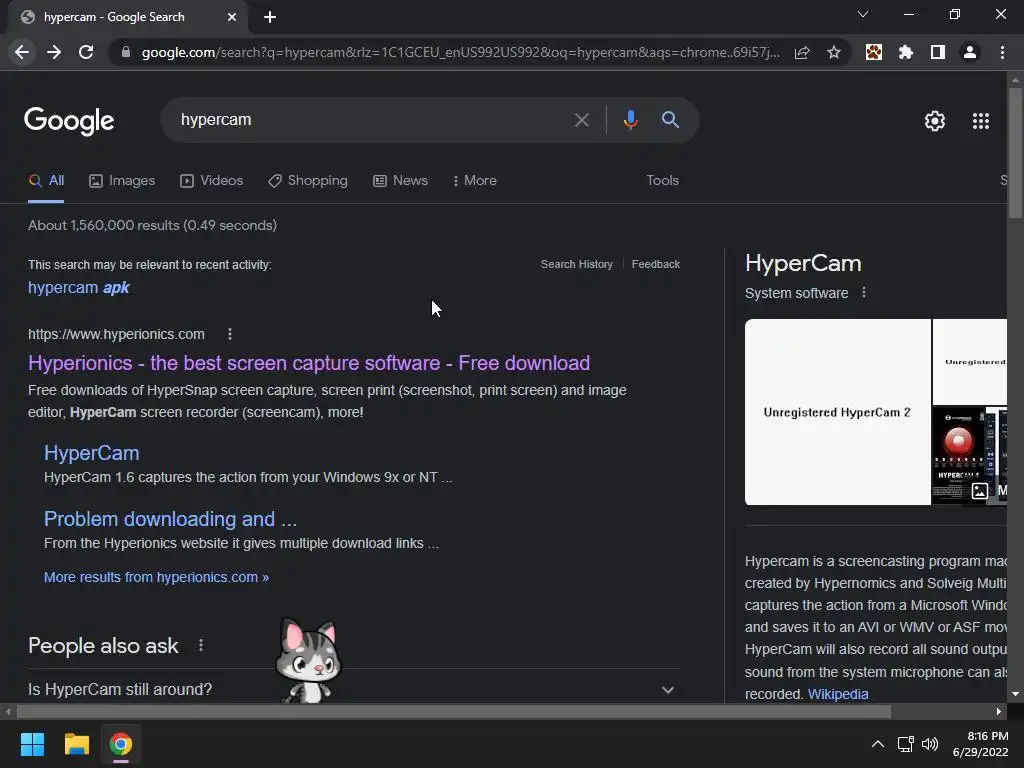The width and height of the screenshot is (1024, 768).
Task: Open the Windows Start menu
Action: (32, 744)
